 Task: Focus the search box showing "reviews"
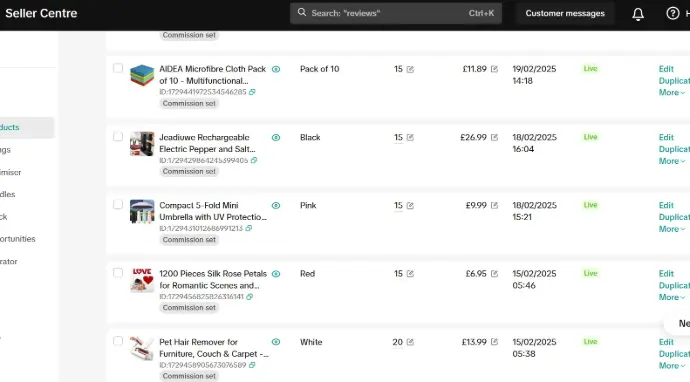click(x=396, y=13)
